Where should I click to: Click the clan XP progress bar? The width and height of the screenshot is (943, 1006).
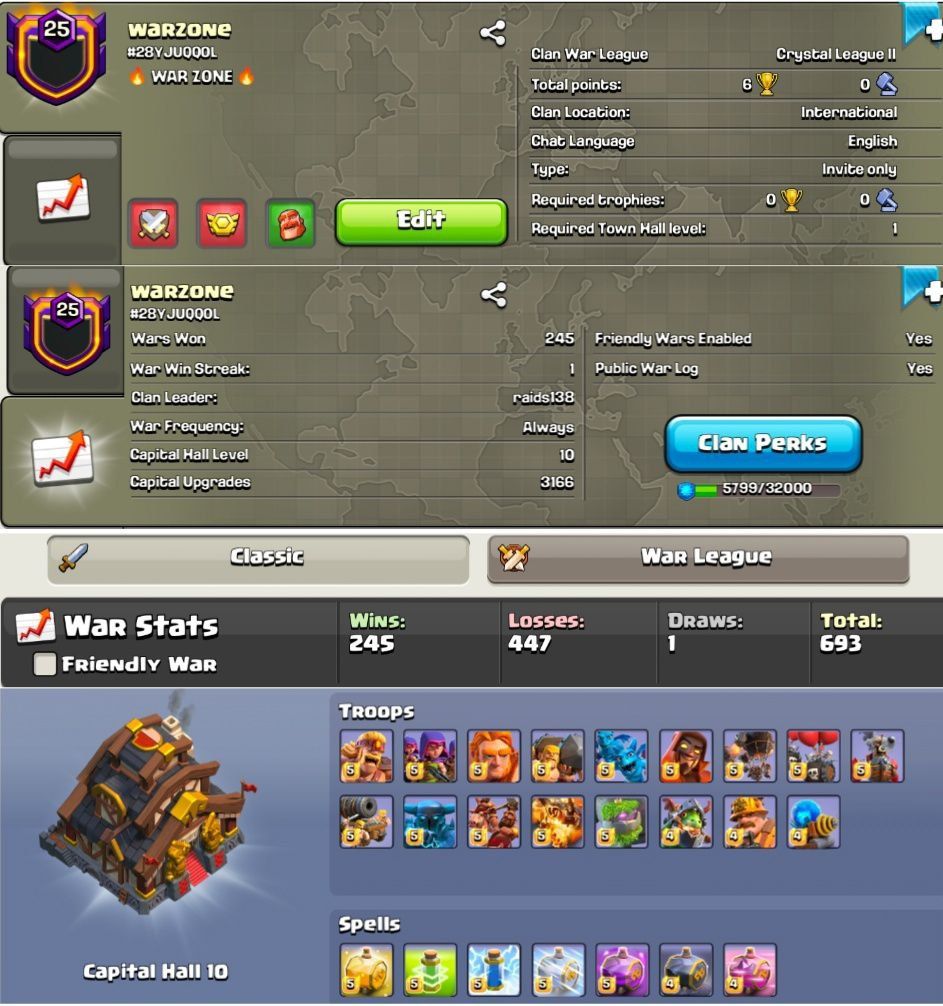pos(760,490)
